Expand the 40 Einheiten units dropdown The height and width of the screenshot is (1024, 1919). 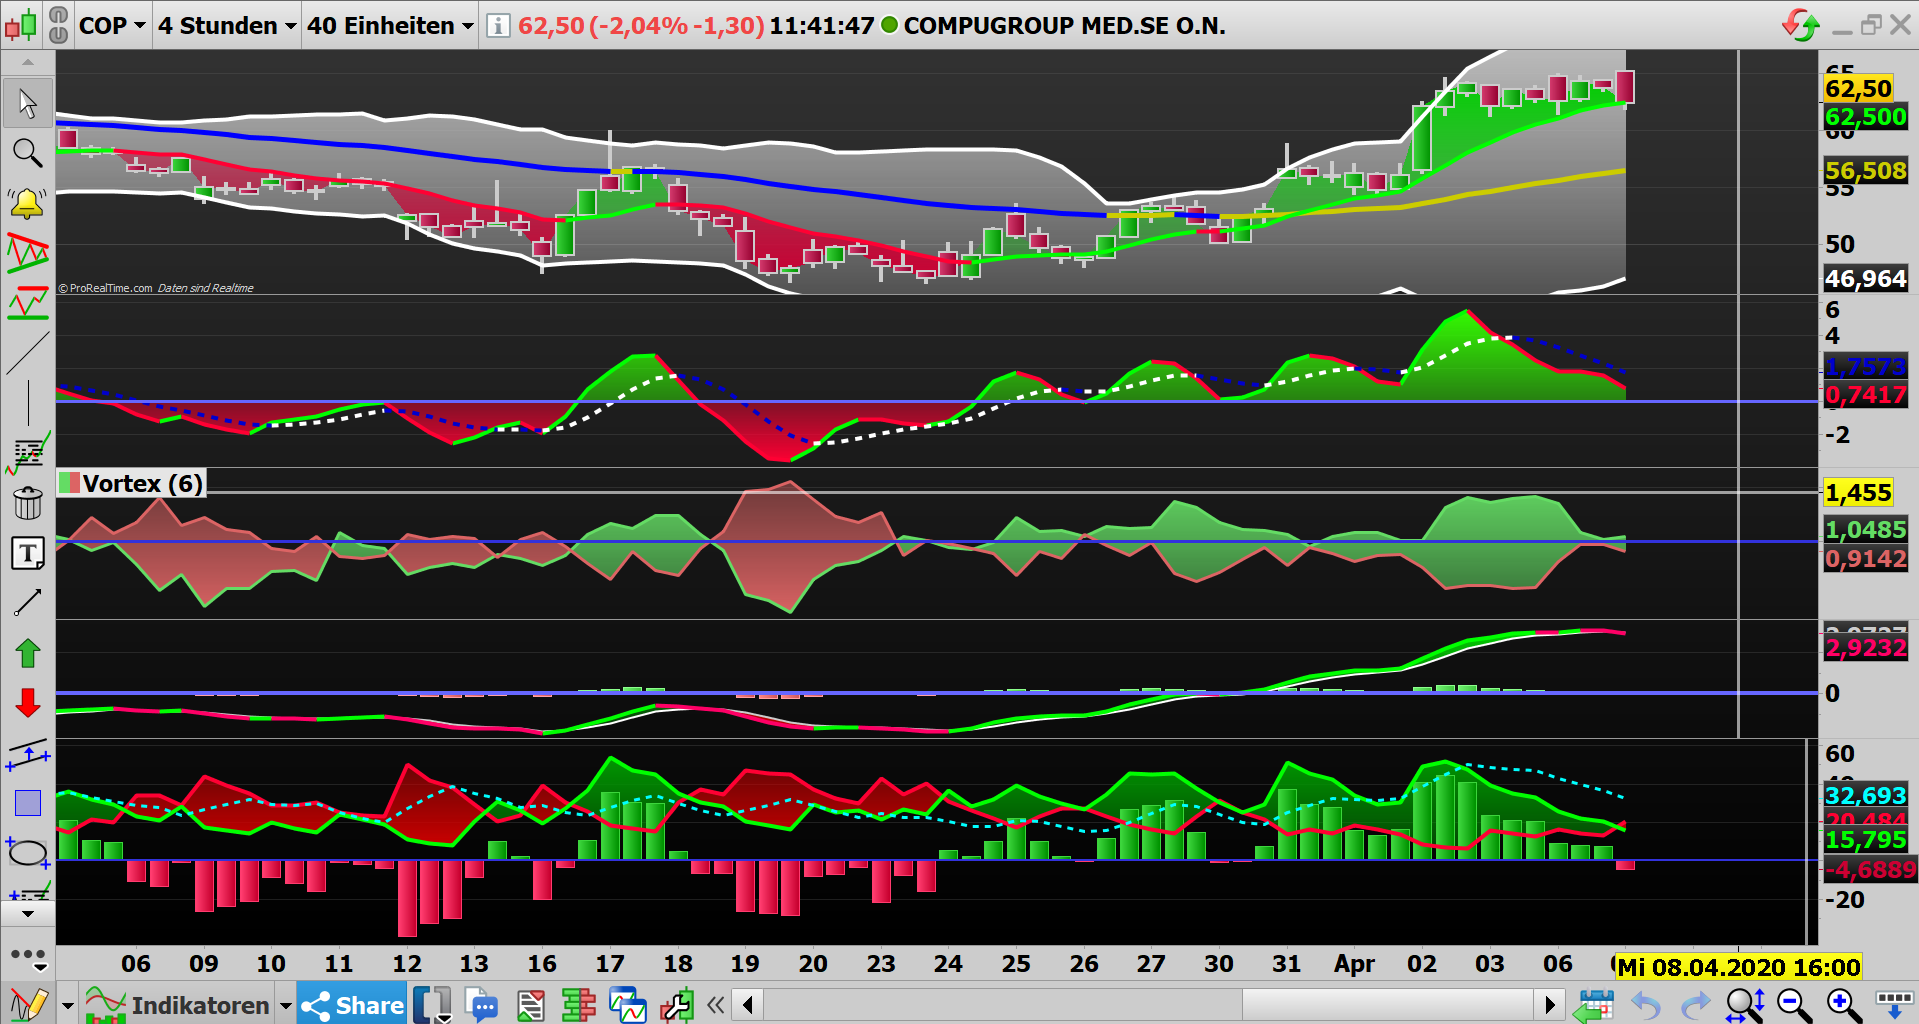[388, 26]
